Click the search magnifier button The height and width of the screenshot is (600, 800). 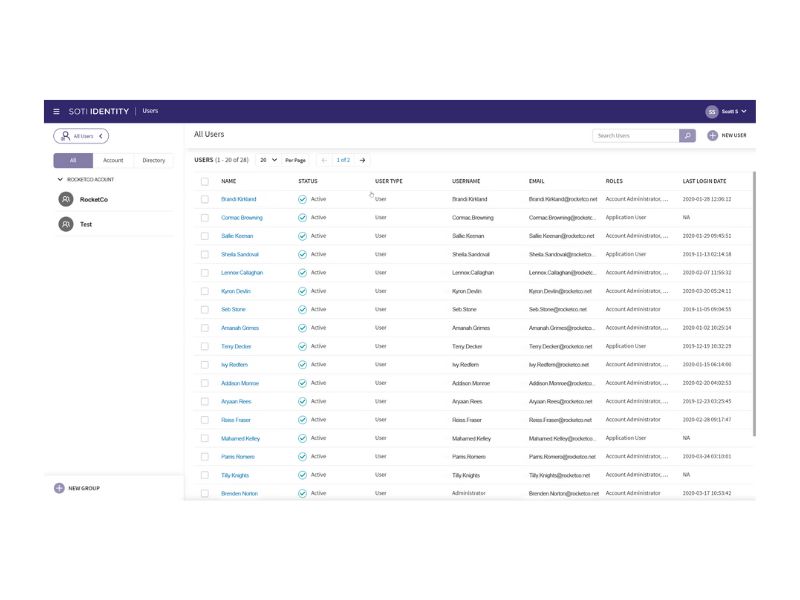687,136
